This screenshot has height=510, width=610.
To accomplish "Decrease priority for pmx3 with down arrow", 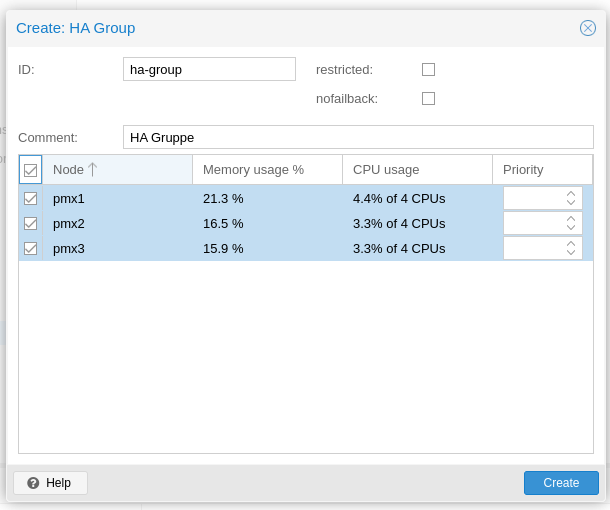I will [571, 253].
